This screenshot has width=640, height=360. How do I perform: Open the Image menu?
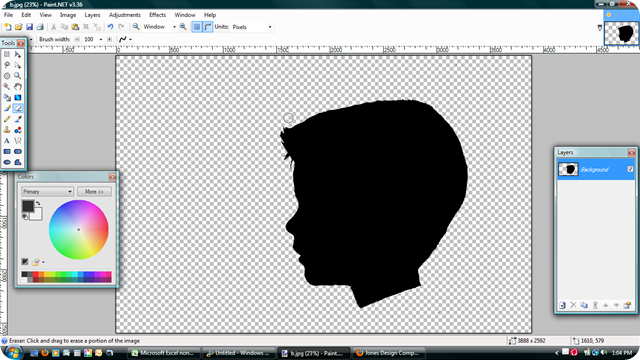pyautogui.click(x=68, y=15)
